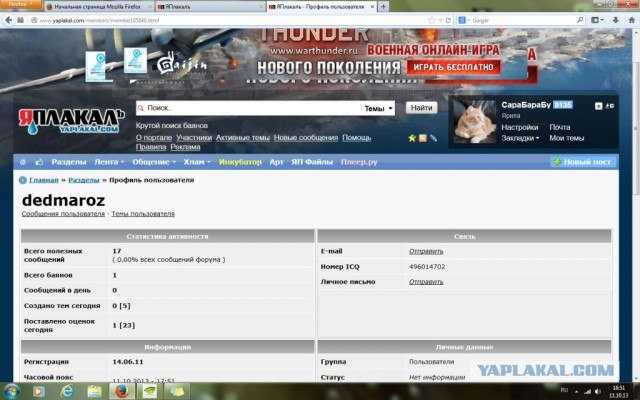
Task: Expand the Лента menu dropdown
Action: click(109, 162)
